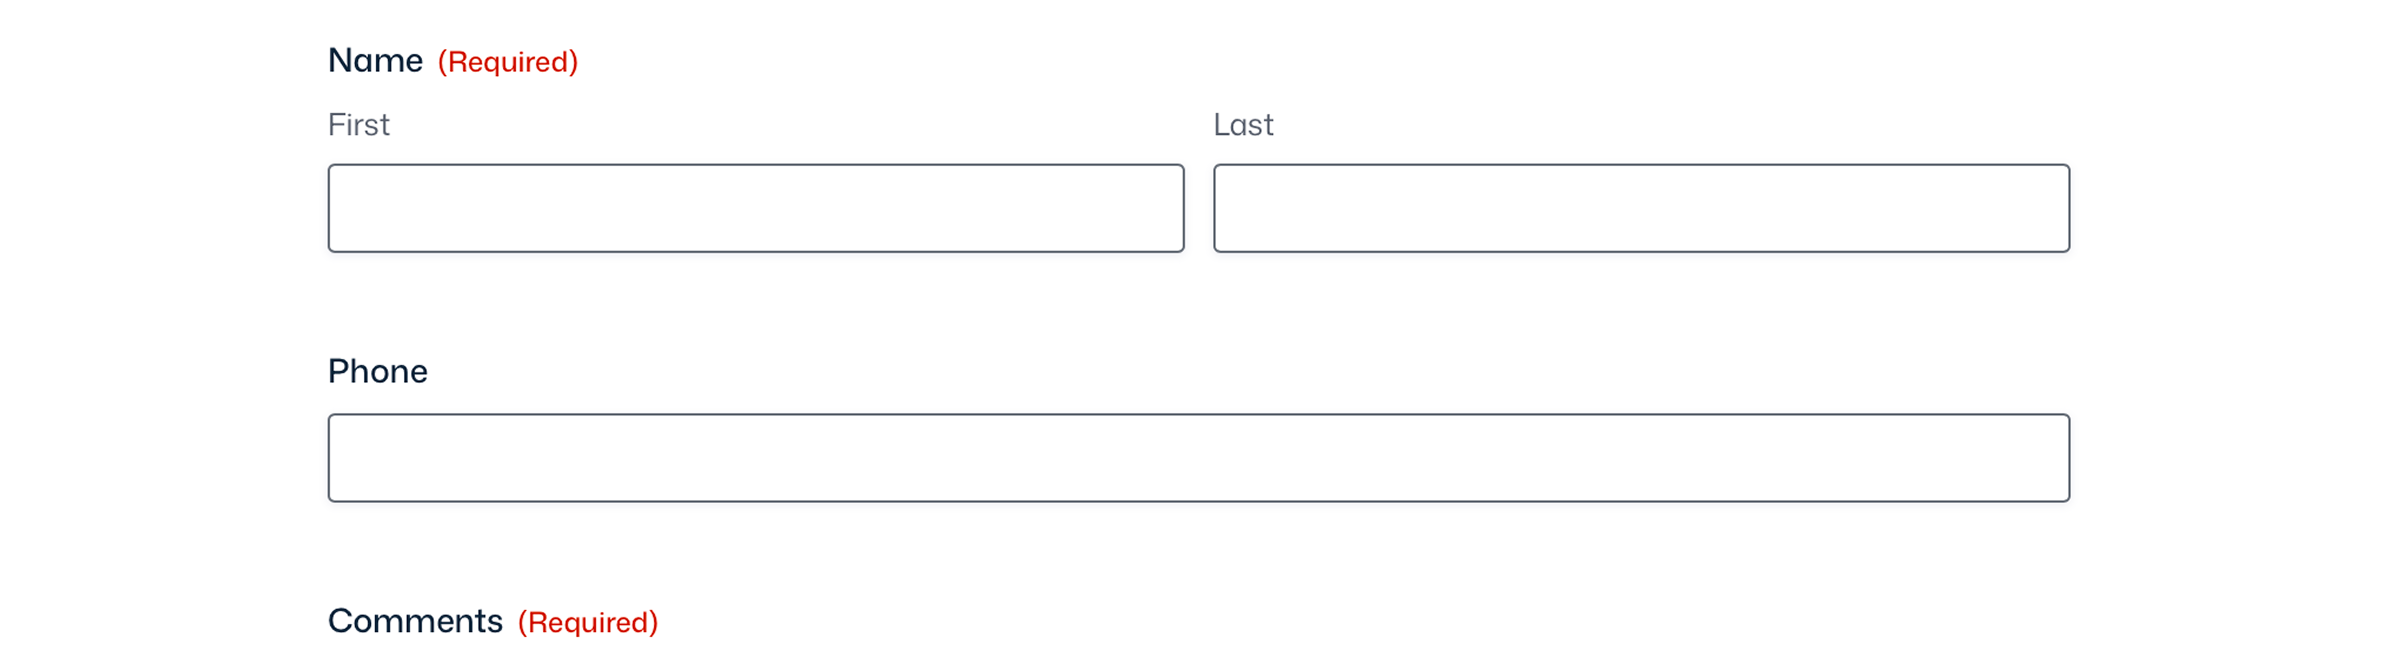Viewport: 2400px width, 672px height.
Task: Select the First name input to begin typing
Action: 755,207
